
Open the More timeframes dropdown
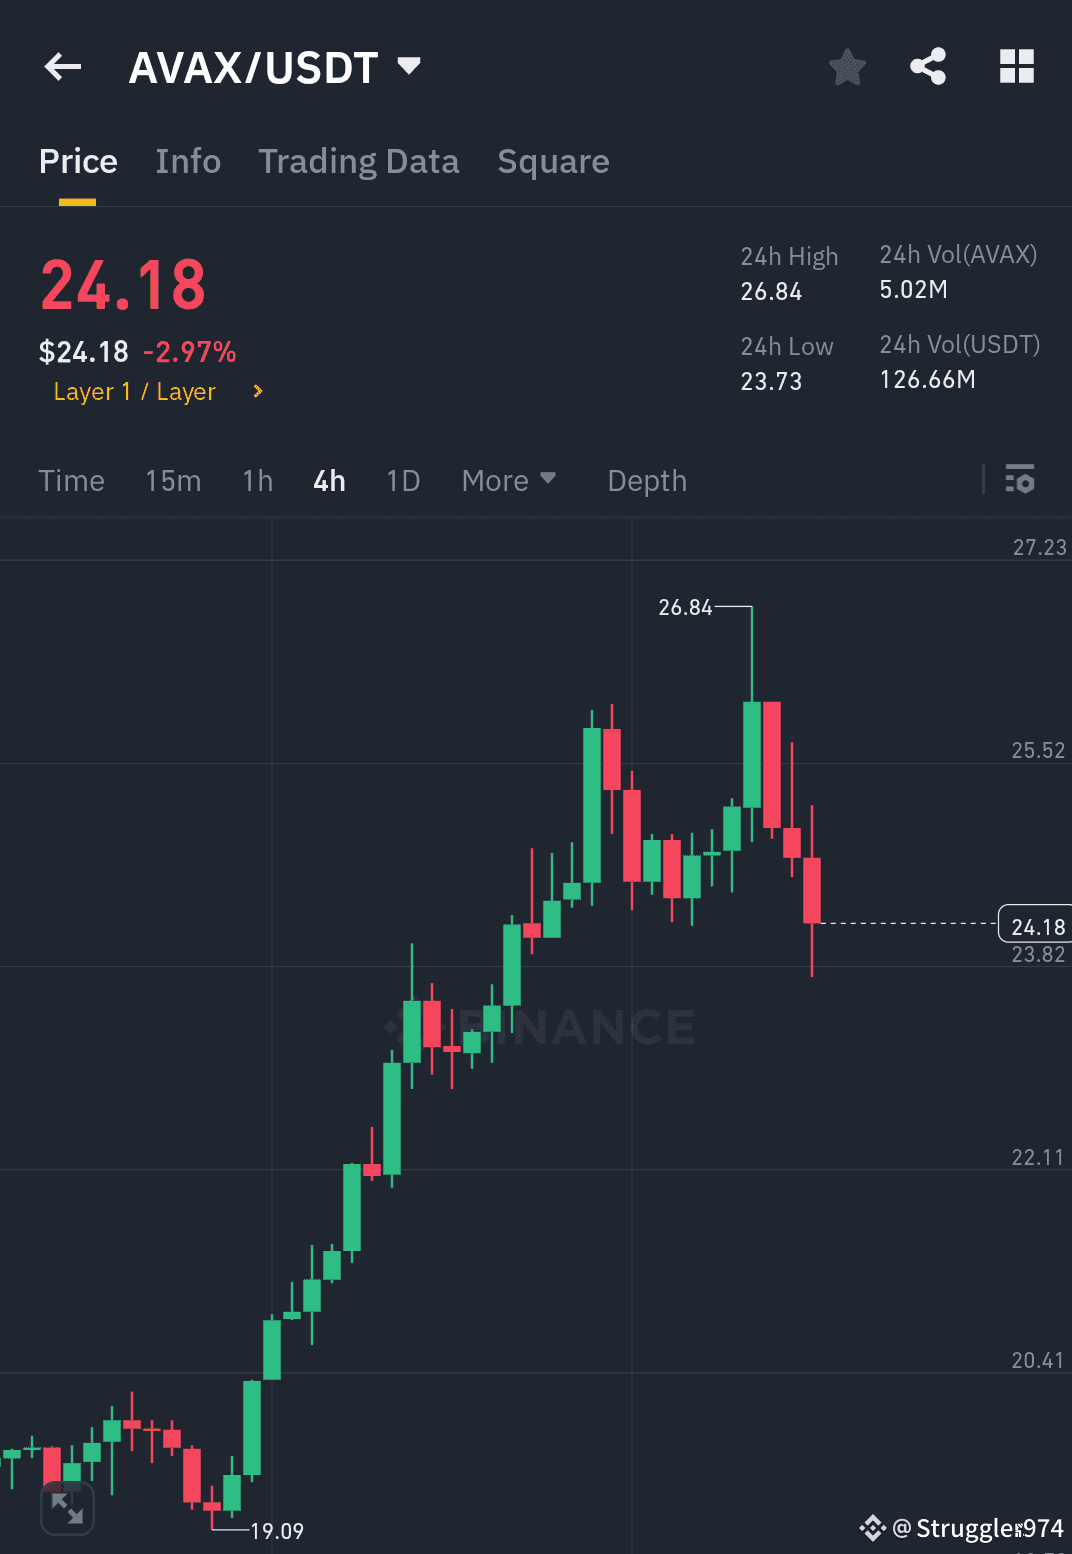point(509,481)
